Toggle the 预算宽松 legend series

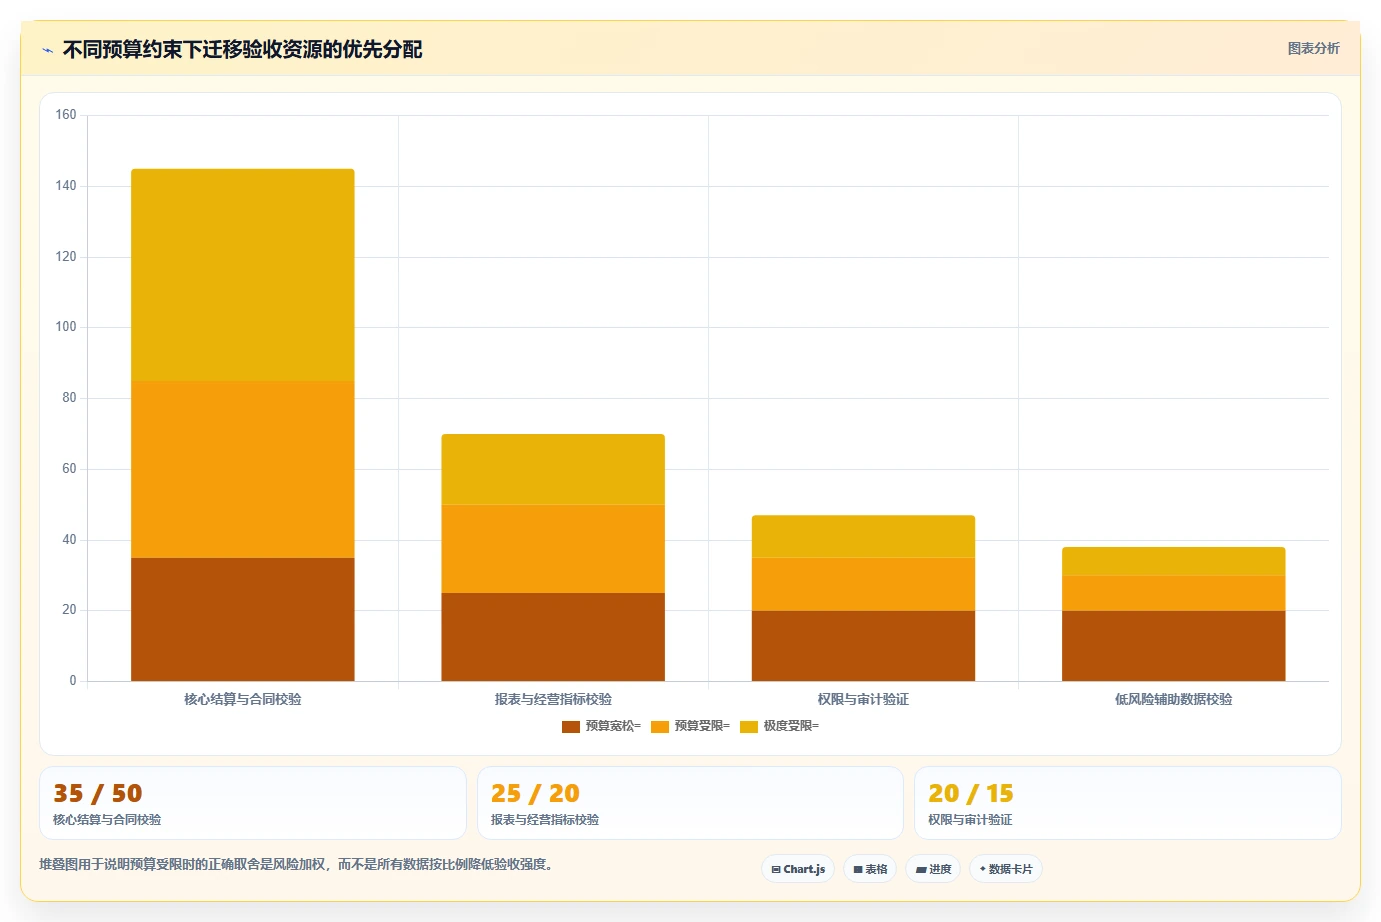[601, 726]
